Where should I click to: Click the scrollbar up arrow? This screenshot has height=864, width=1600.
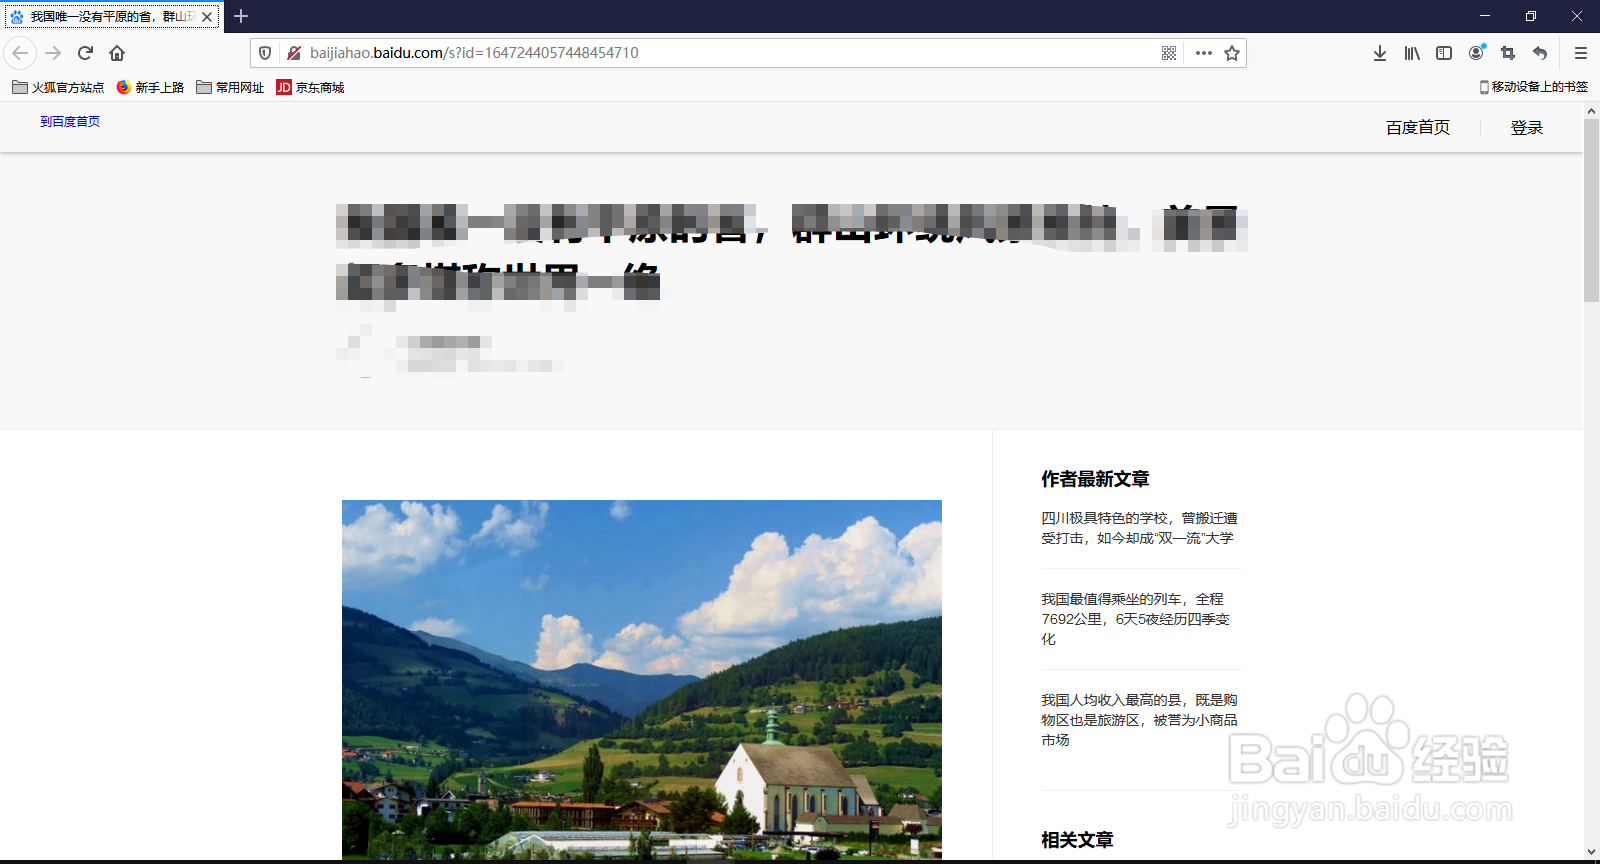click(1591, 111)
